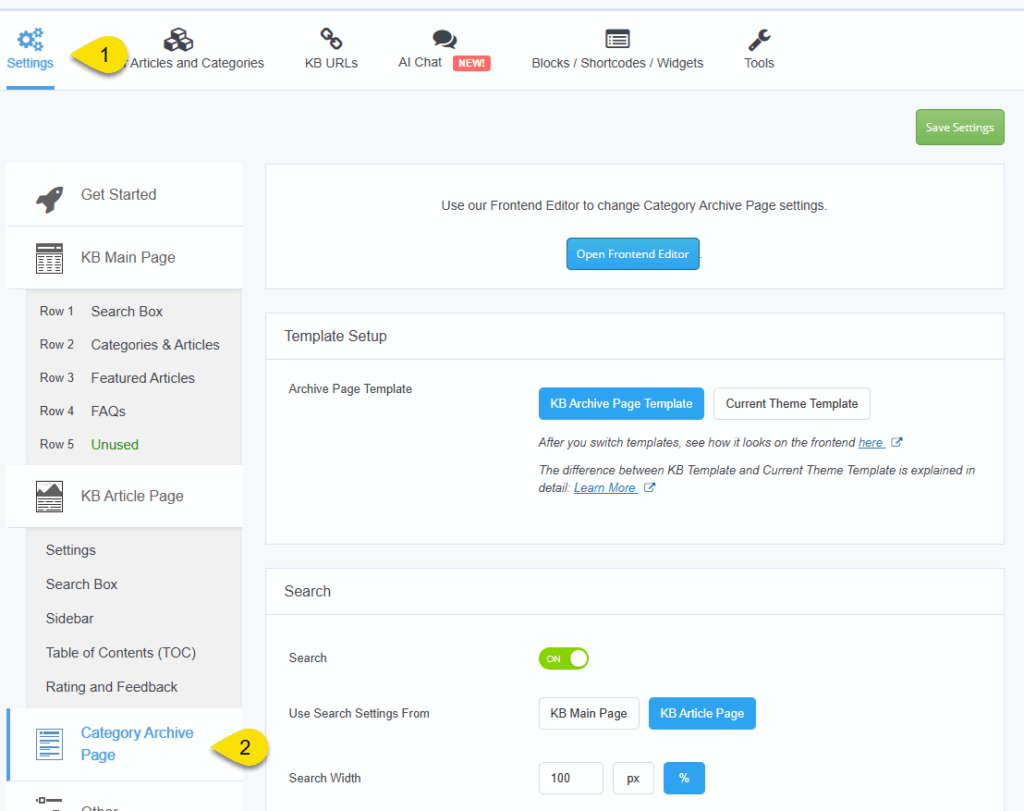Click the Tools wrench icon
Viewport: 1024px width, 811px height.
pyautogui.click(x=759, y=39)
